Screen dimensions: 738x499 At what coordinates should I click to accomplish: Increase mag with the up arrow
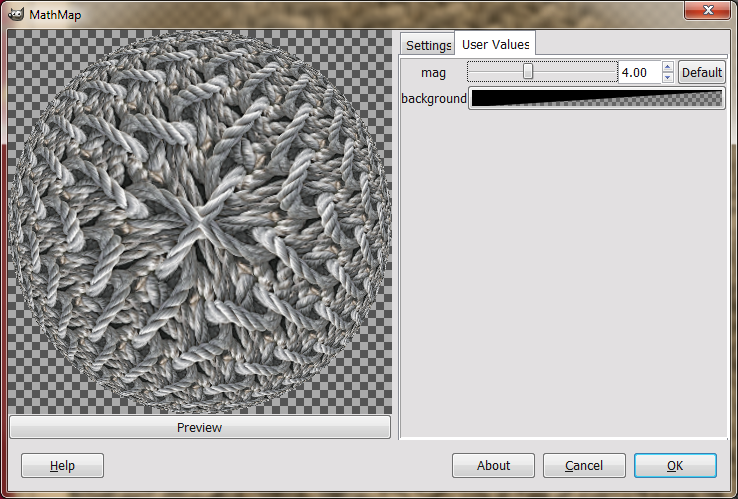[668, 67]
